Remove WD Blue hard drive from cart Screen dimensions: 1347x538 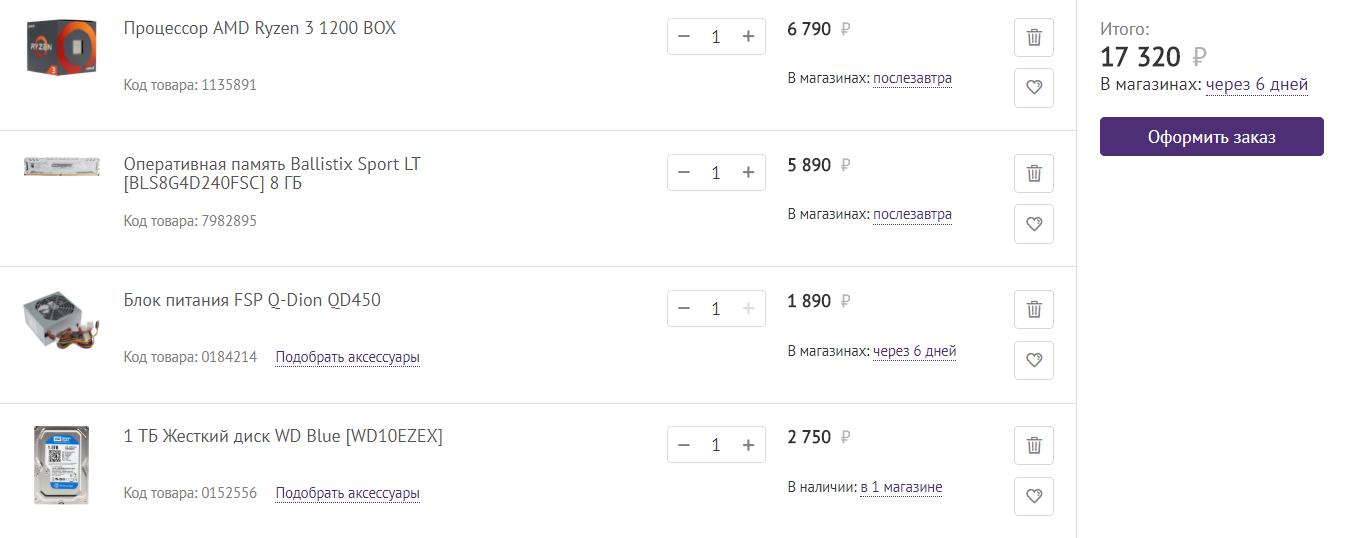tap(1034, 445)
